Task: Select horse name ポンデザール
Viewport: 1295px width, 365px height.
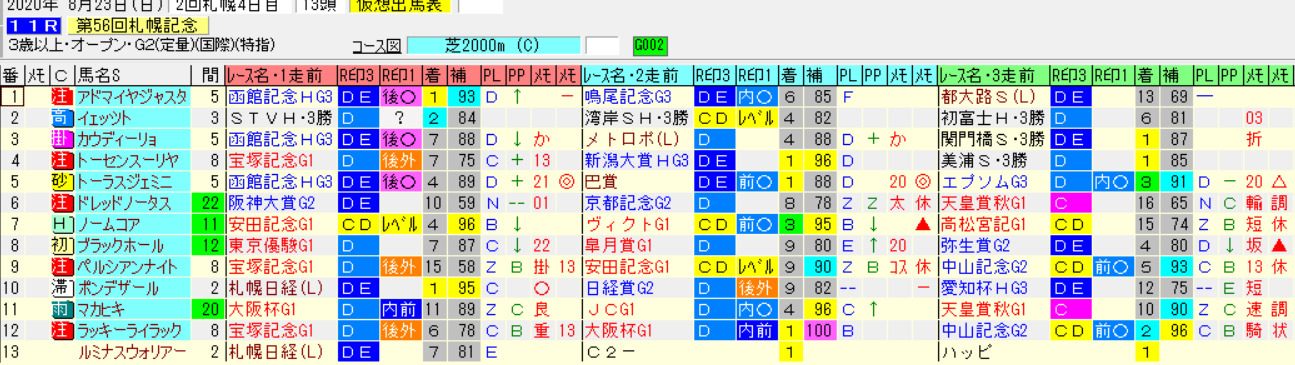Action: point(133,288)
